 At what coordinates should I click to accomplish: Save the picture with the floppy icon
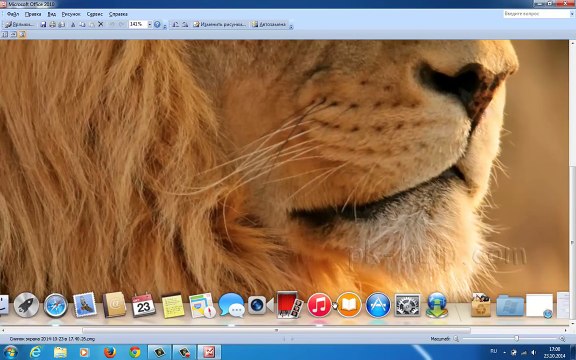[43, 24]
